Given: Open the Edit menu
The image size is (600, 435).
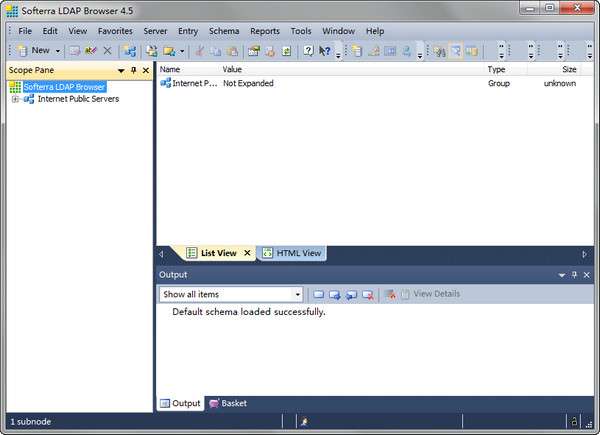Looking at the screenshot, I should tap(50, 31).
